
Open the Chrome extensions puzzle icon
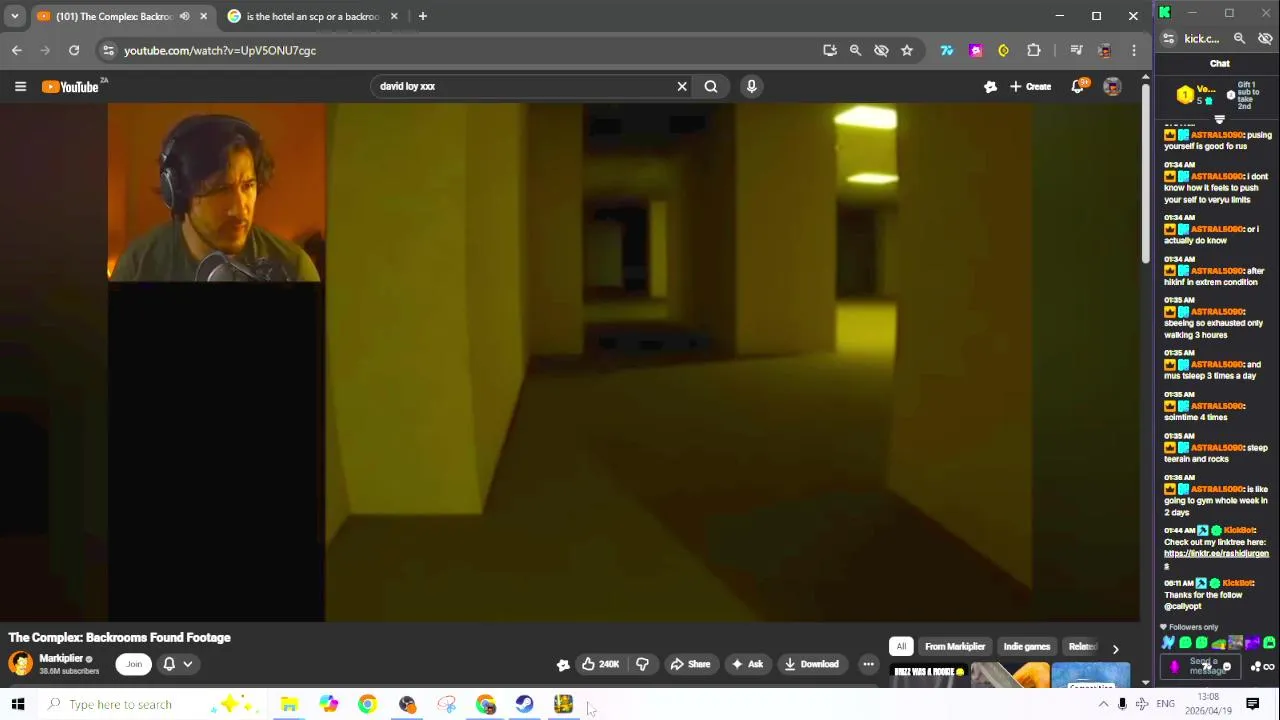[1034, 50]
